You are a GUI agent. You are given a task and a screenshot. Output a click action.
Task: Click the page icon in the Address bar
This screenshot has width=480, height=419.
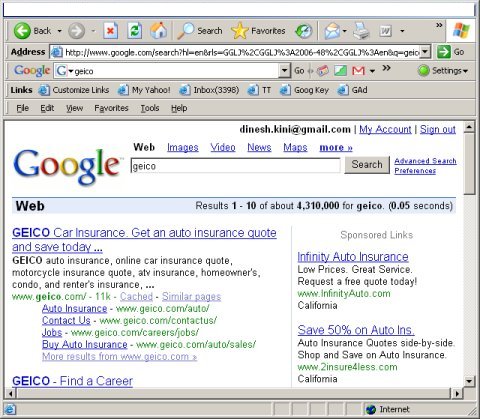coord(56,52)
